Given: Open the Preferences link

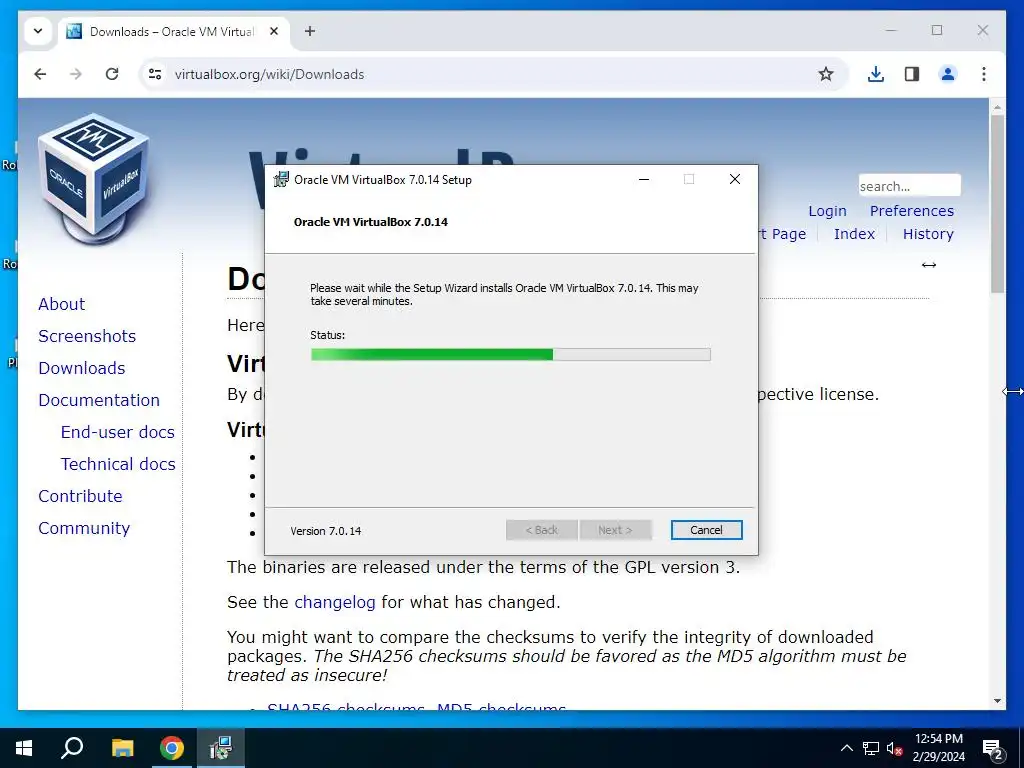Looking at the screenshot, I should [912, 211].
